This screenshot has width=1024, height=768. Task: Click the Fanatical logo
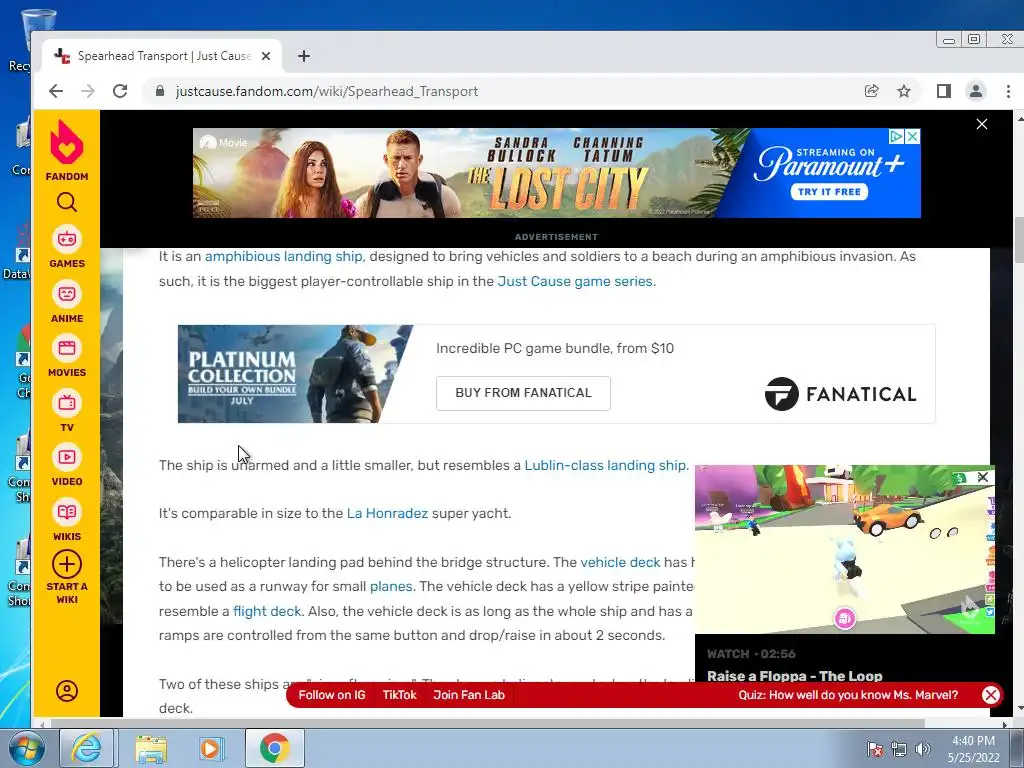840,394
